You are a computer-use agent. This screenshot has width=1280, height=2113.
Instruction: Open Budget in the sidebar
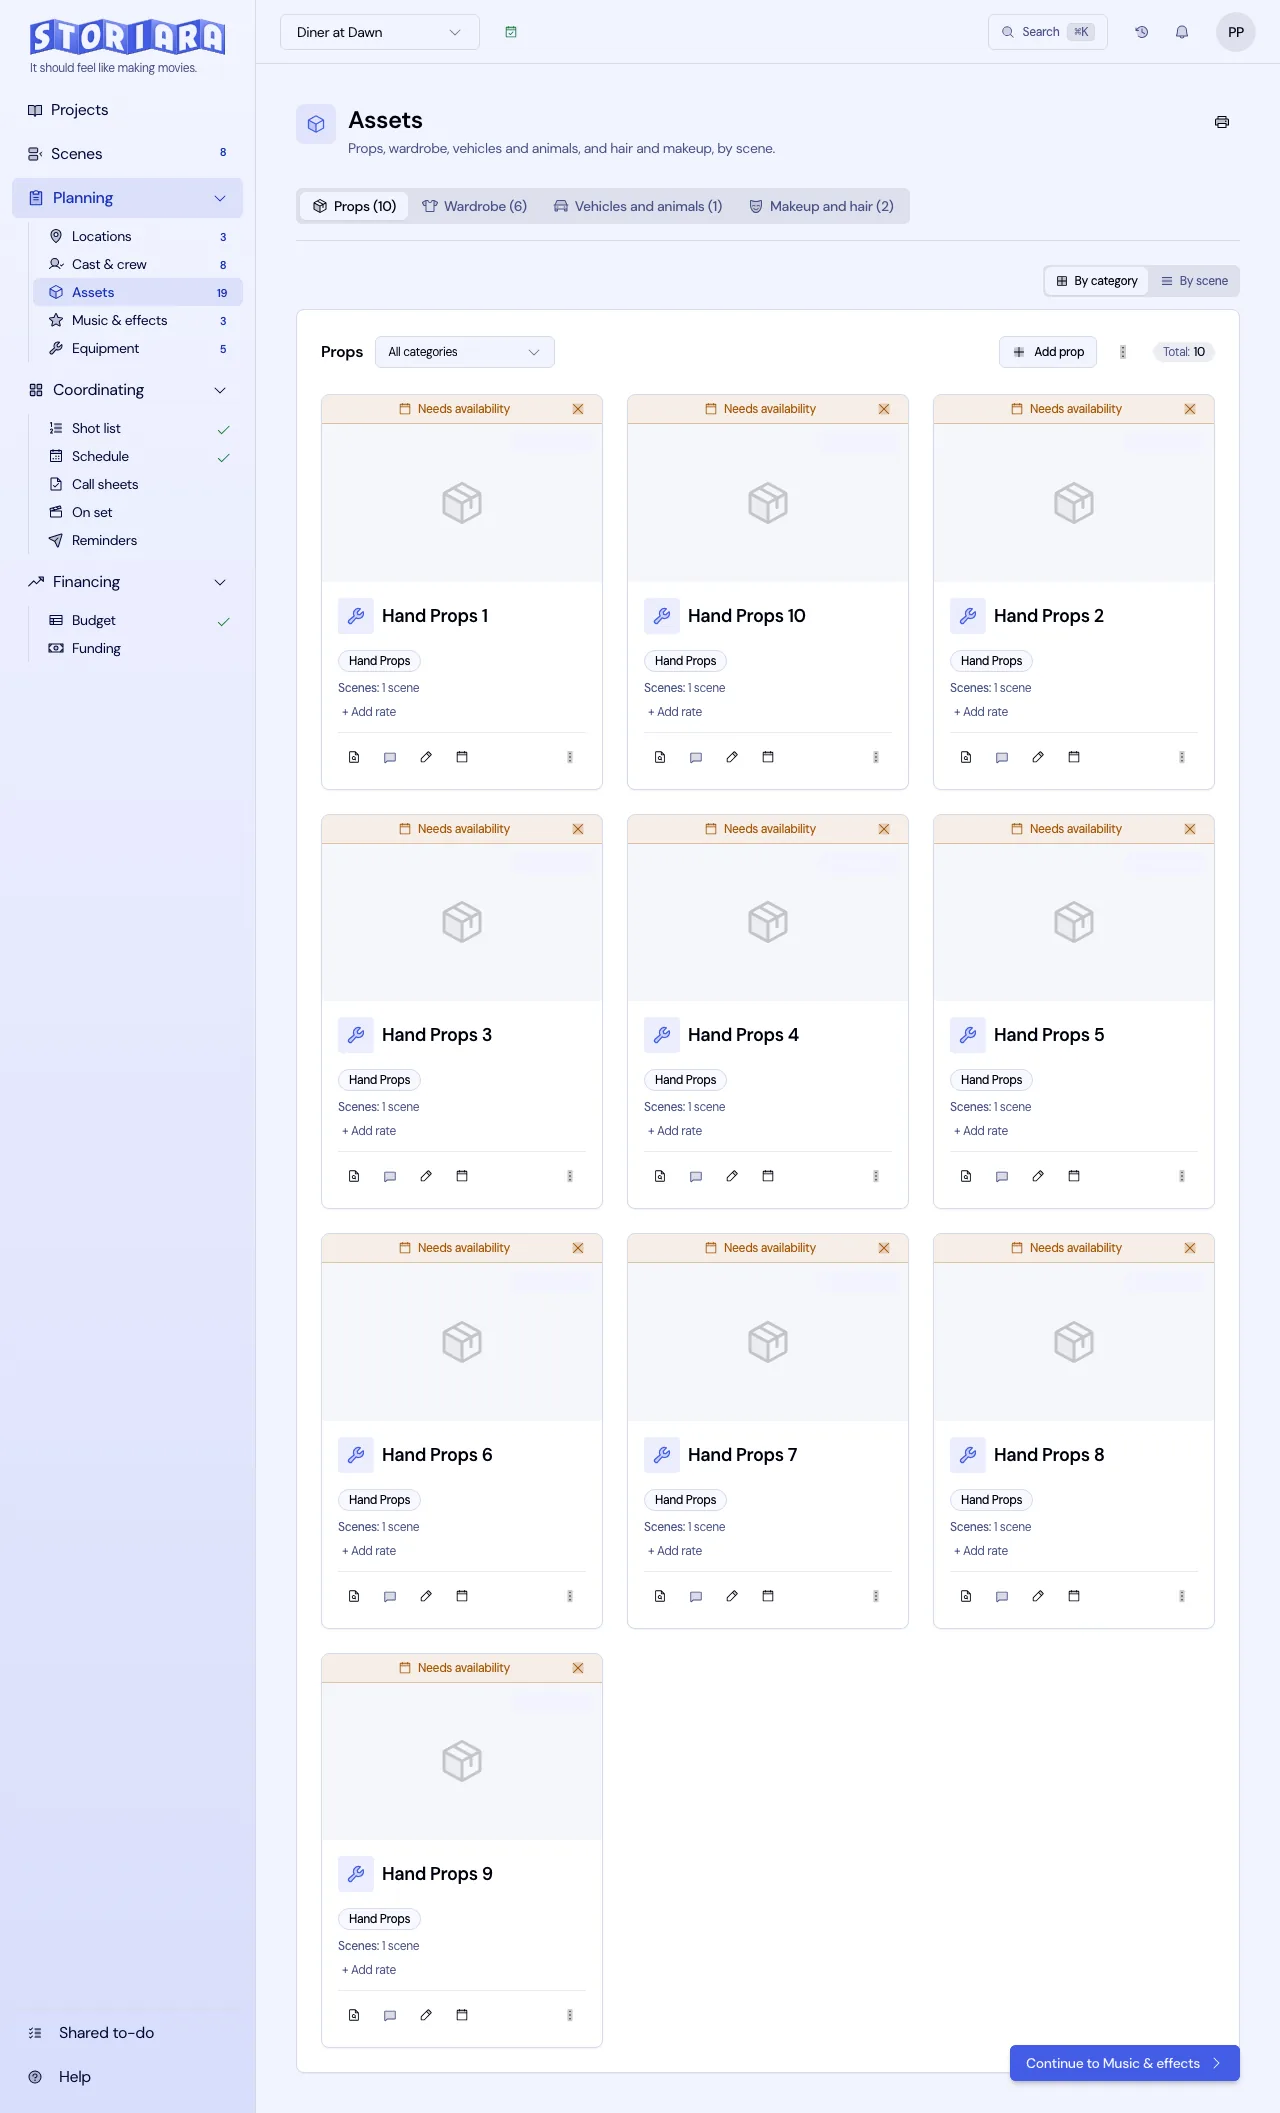coord(138,621)
